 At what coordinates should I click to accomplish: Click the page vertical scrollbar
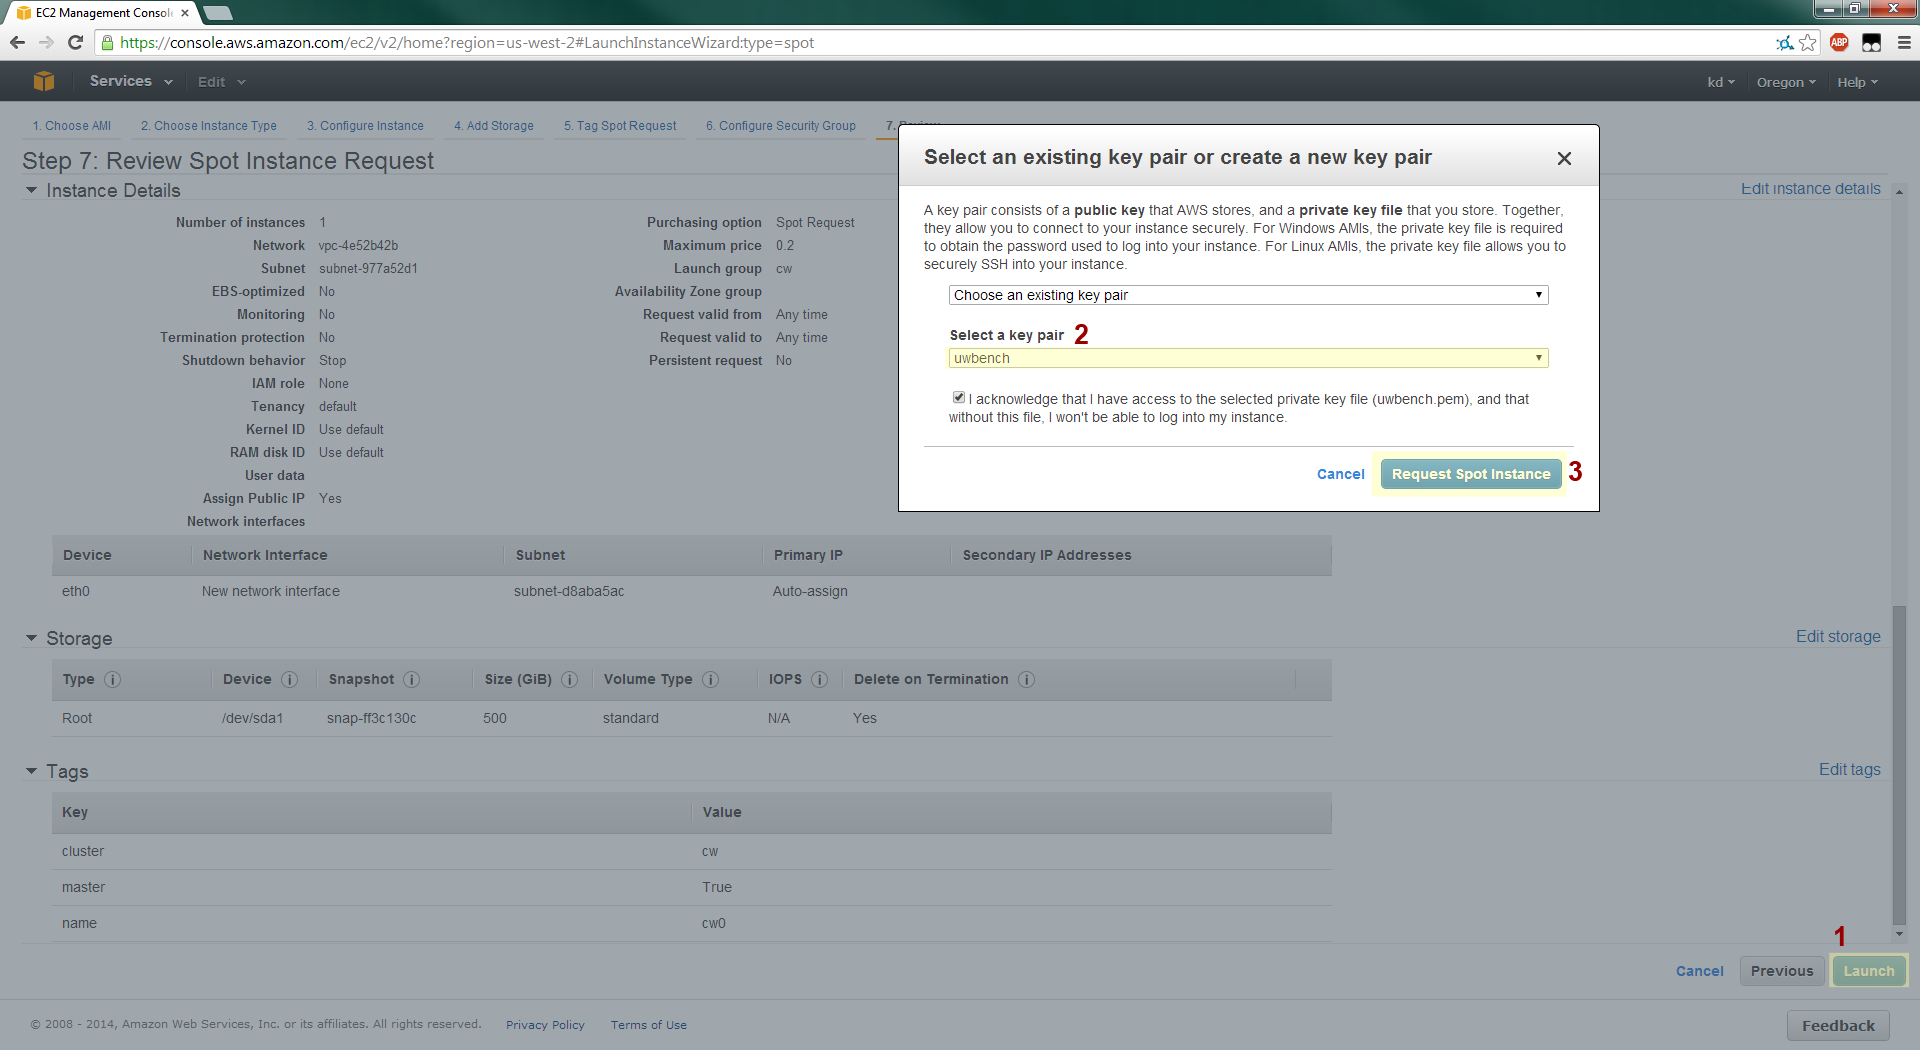pyautogui.click(x=1899, y=760)
